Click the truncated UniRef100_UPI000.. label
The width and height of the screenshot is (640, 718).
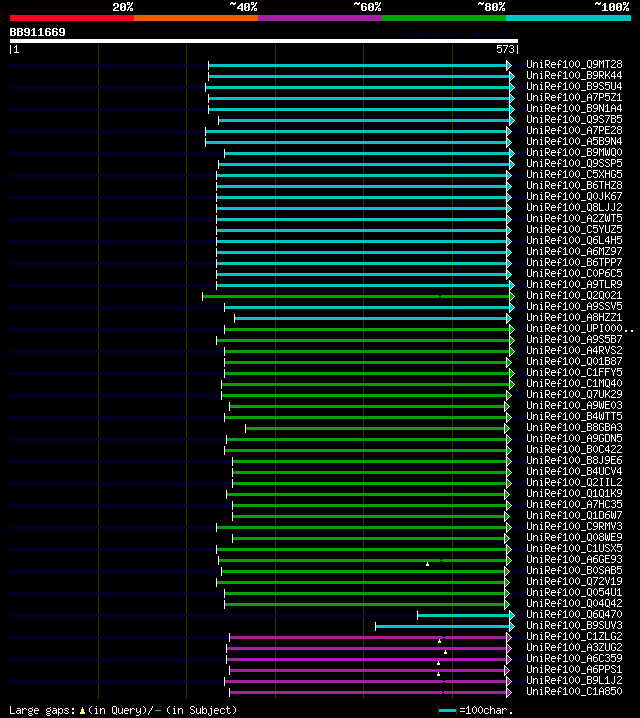580,328
